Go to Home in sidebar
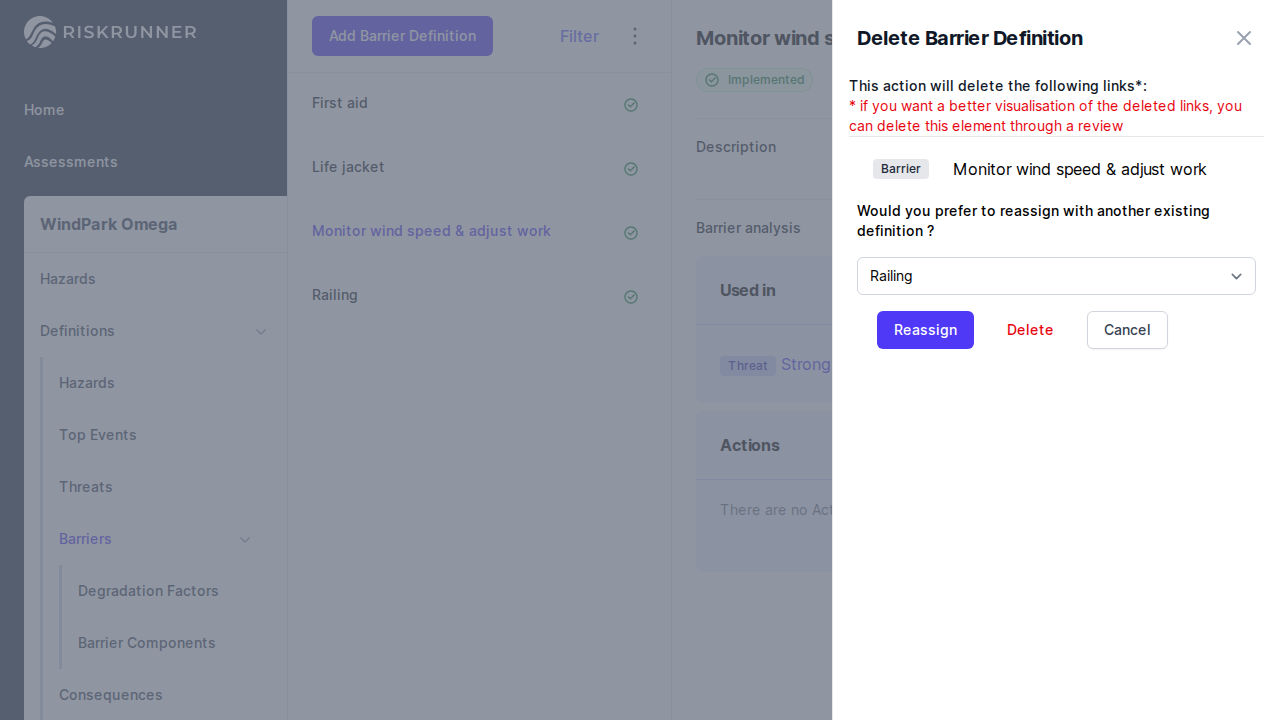The width and height of the screenshot is (1280, 720). point(44,110)
